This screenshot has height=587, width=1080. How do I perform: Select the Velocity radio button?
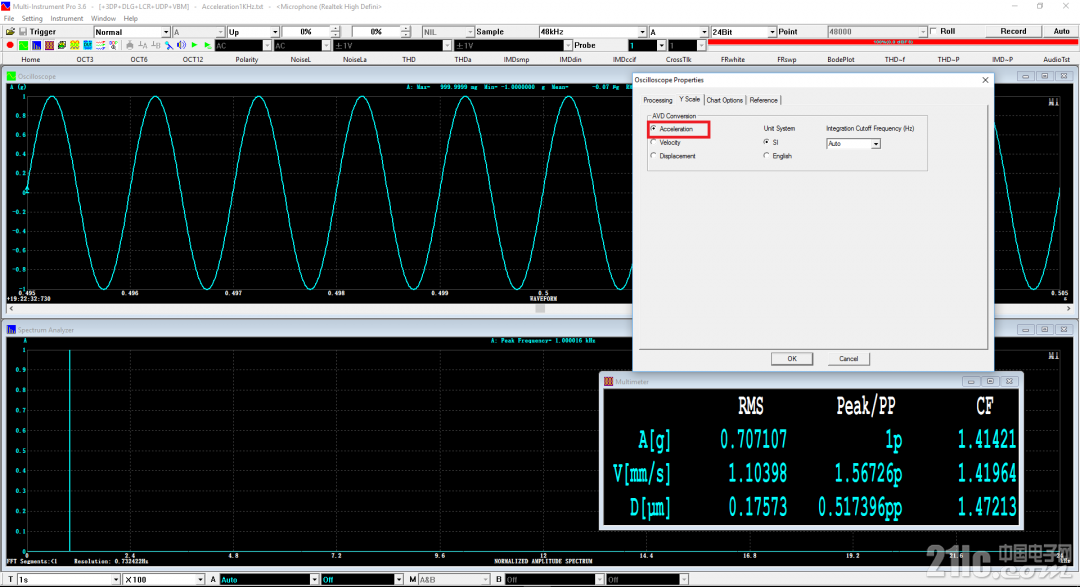pos(654,143)
